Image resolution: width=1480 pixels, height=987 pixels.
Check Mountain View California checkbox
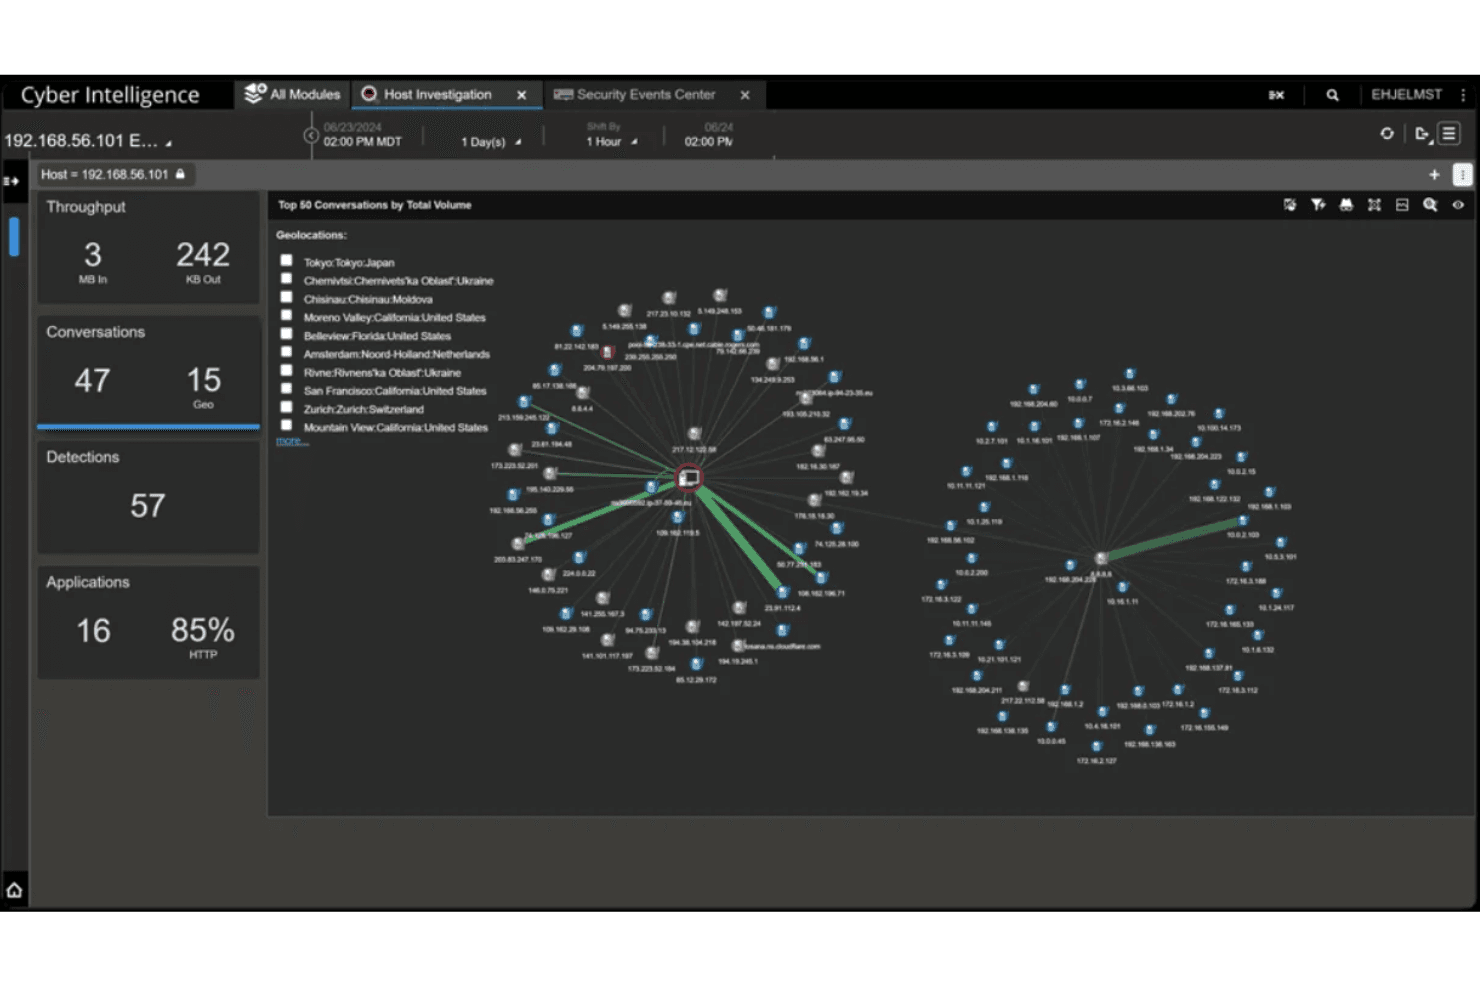point(286,425)
